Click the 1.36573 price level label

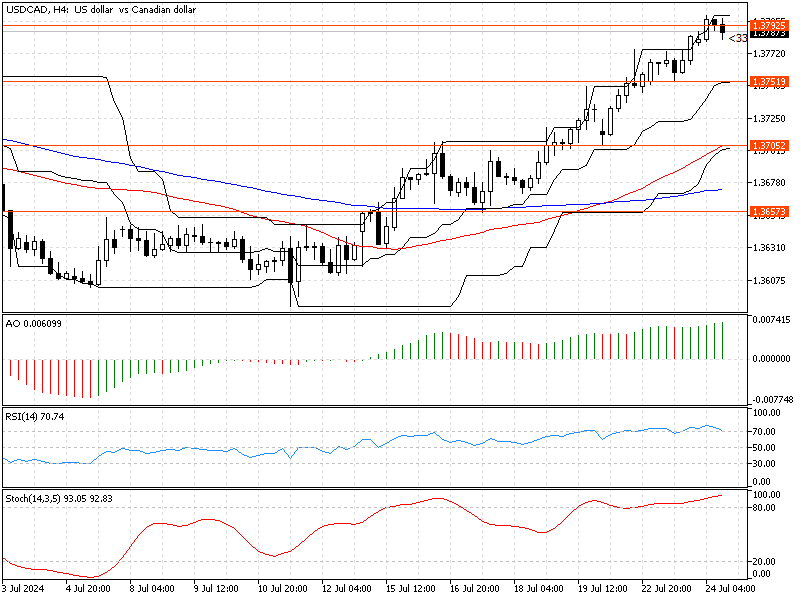(770, 211)
